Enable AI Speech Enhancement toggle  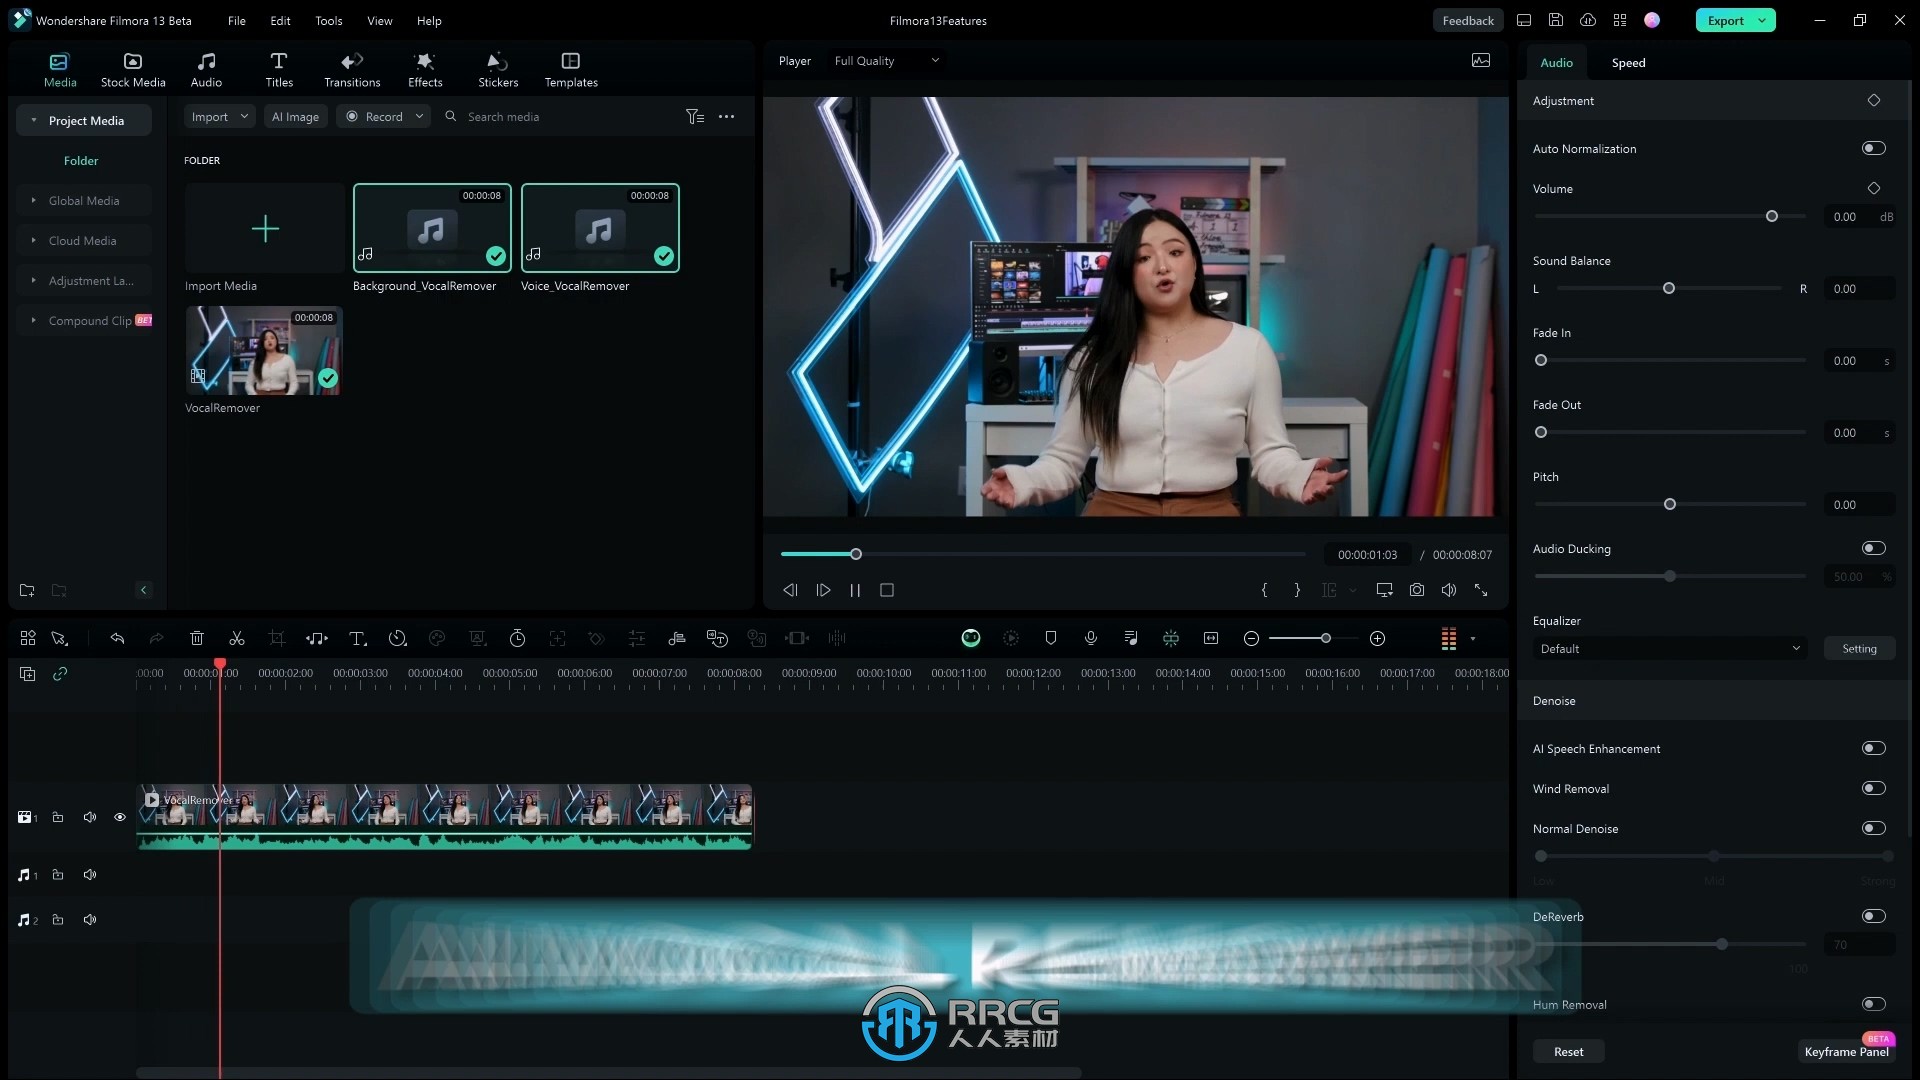[1874, 748]
